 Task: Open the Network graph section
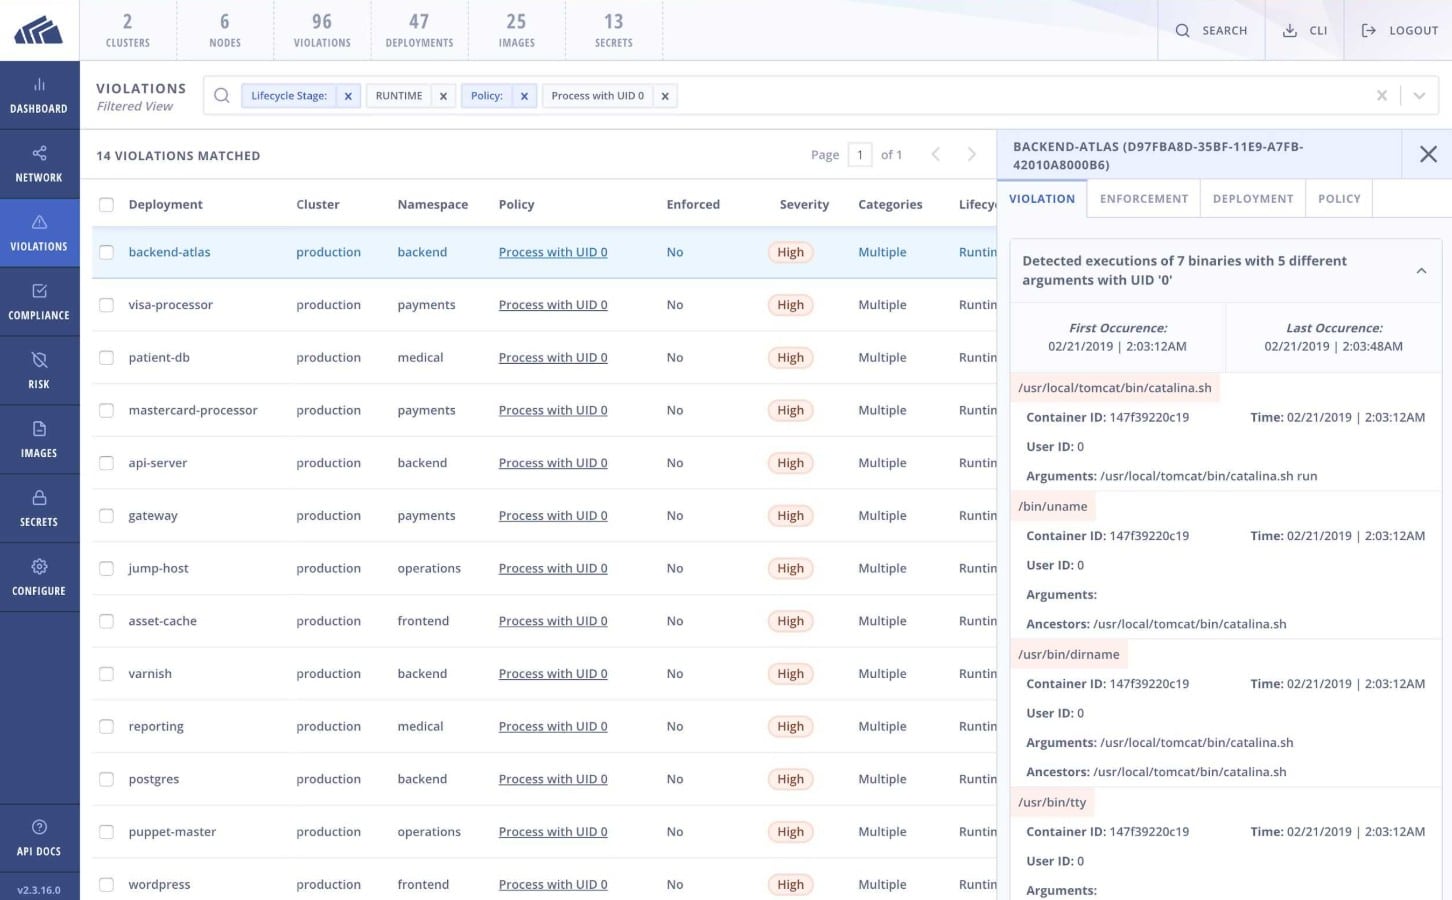click(x=39, y=164)
